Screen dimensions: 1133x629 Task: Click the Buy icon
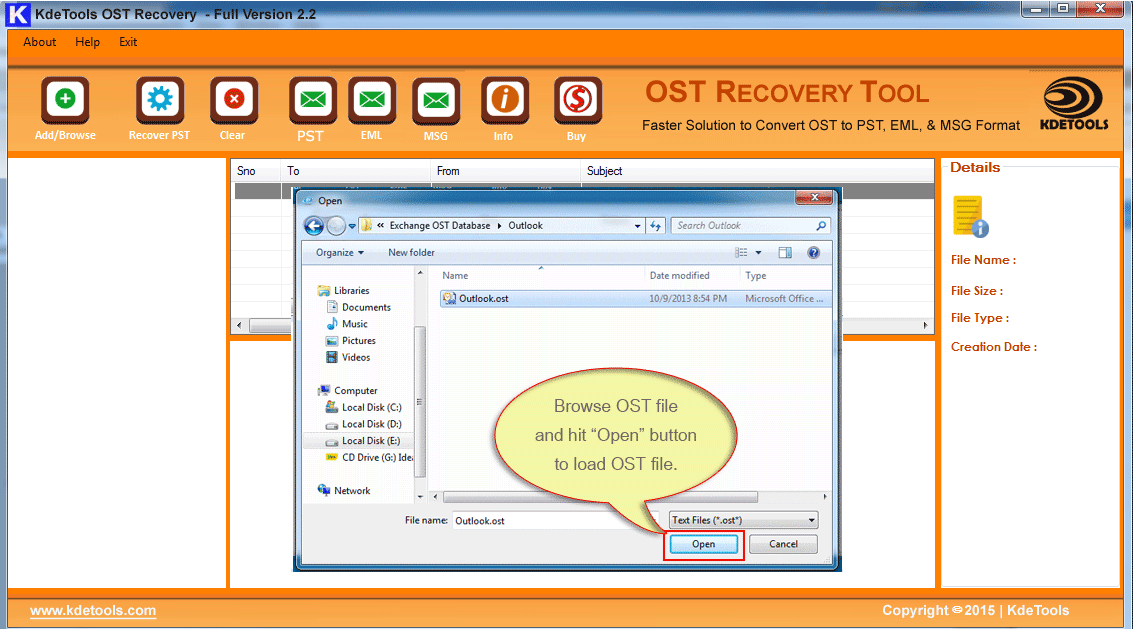tap(577, 101)
